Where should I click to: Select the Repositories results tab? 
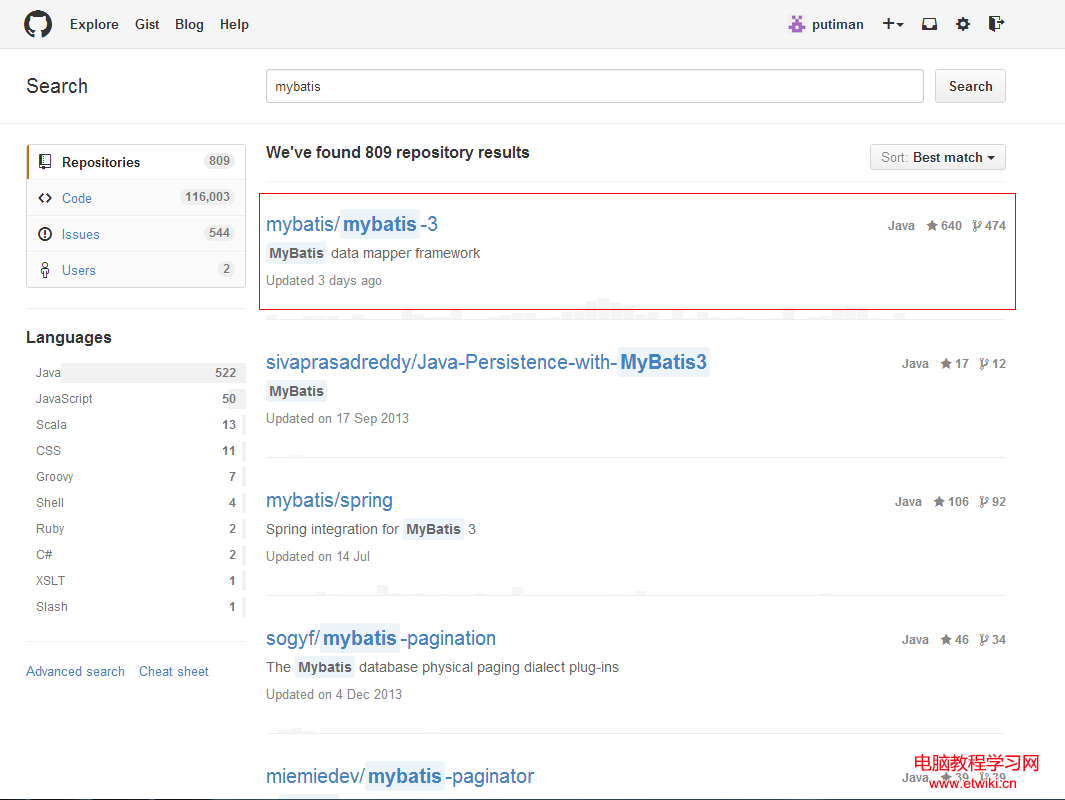click(x=136, y=162)
